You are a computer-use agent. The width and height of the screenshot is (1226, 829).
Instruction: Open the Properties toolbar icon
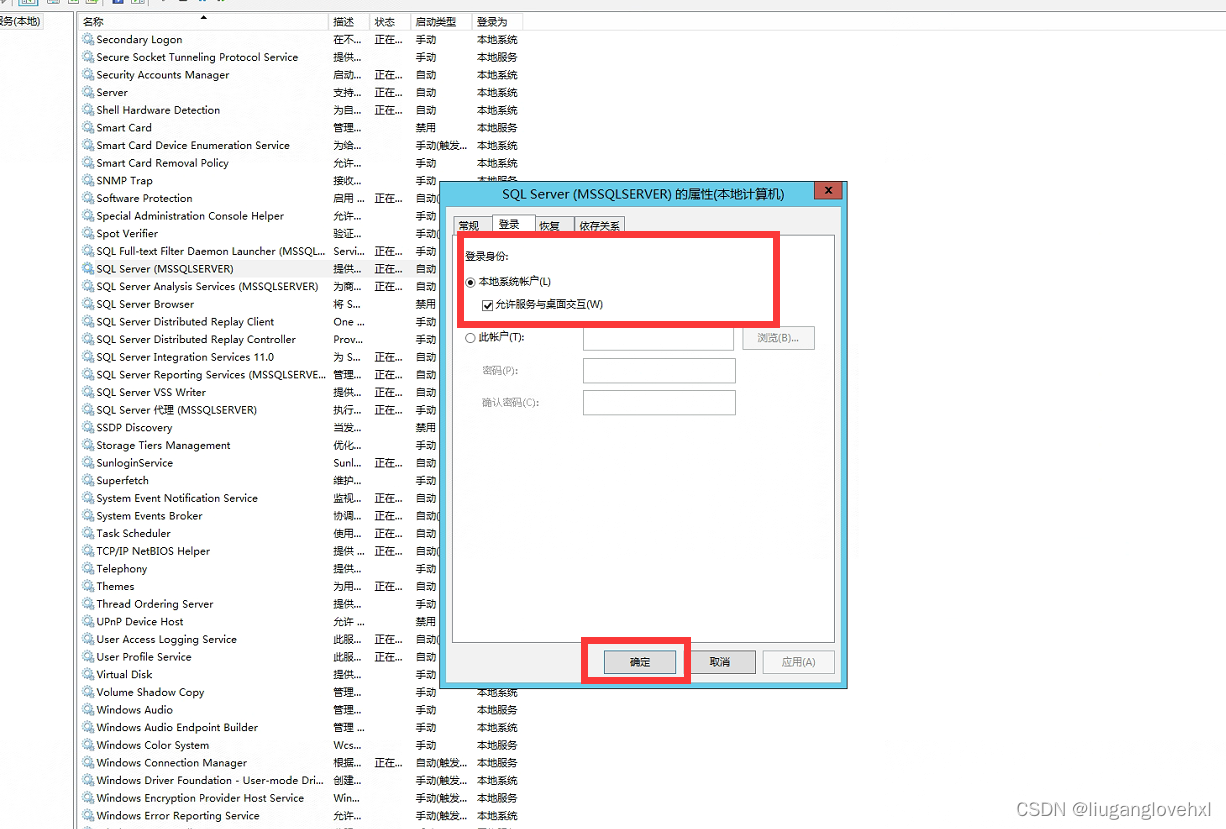(53, 4)
